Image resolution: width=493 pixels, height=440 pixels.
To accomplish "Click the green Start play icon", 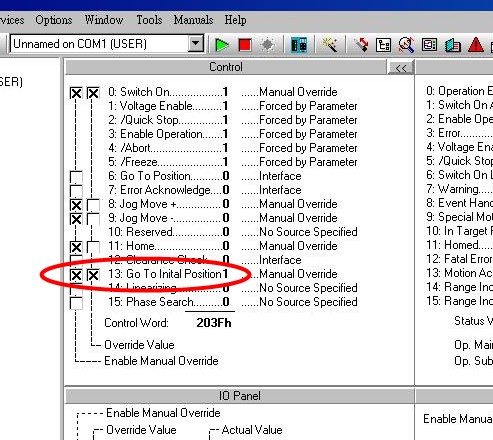I will (222, 45).
